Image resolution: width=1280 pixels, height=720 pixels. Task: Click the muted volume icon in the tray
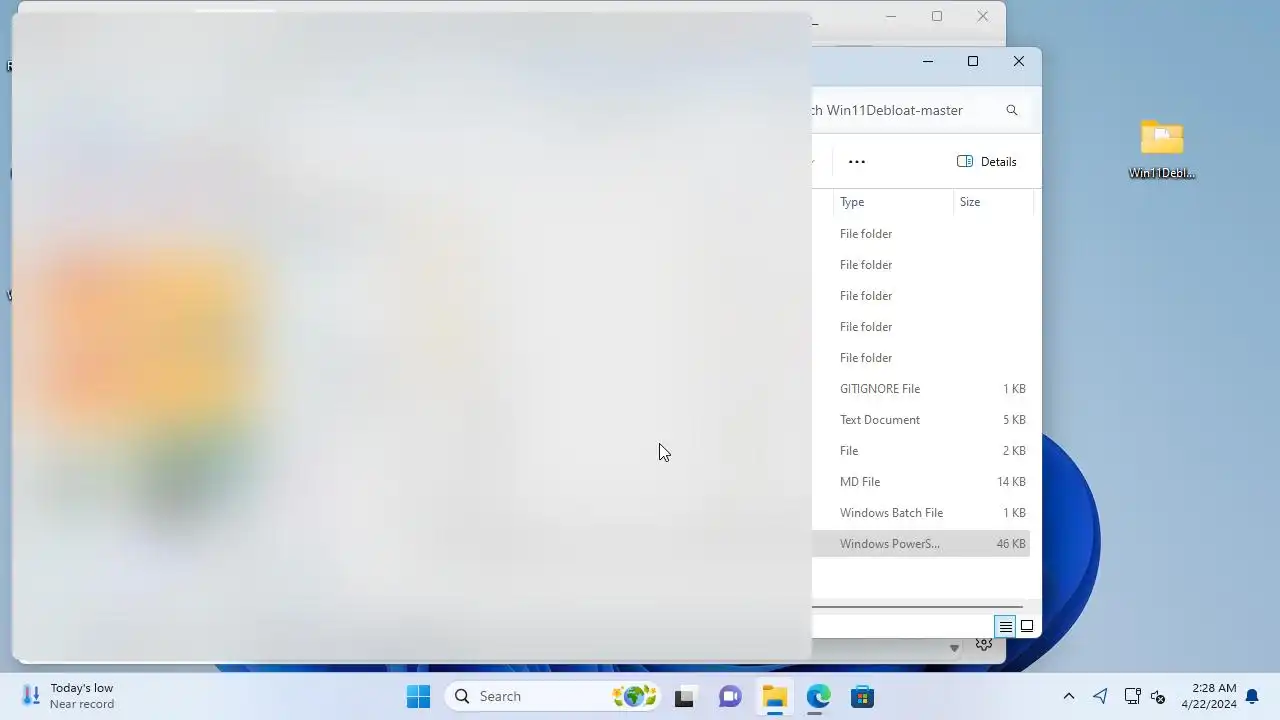(1159, 696)
